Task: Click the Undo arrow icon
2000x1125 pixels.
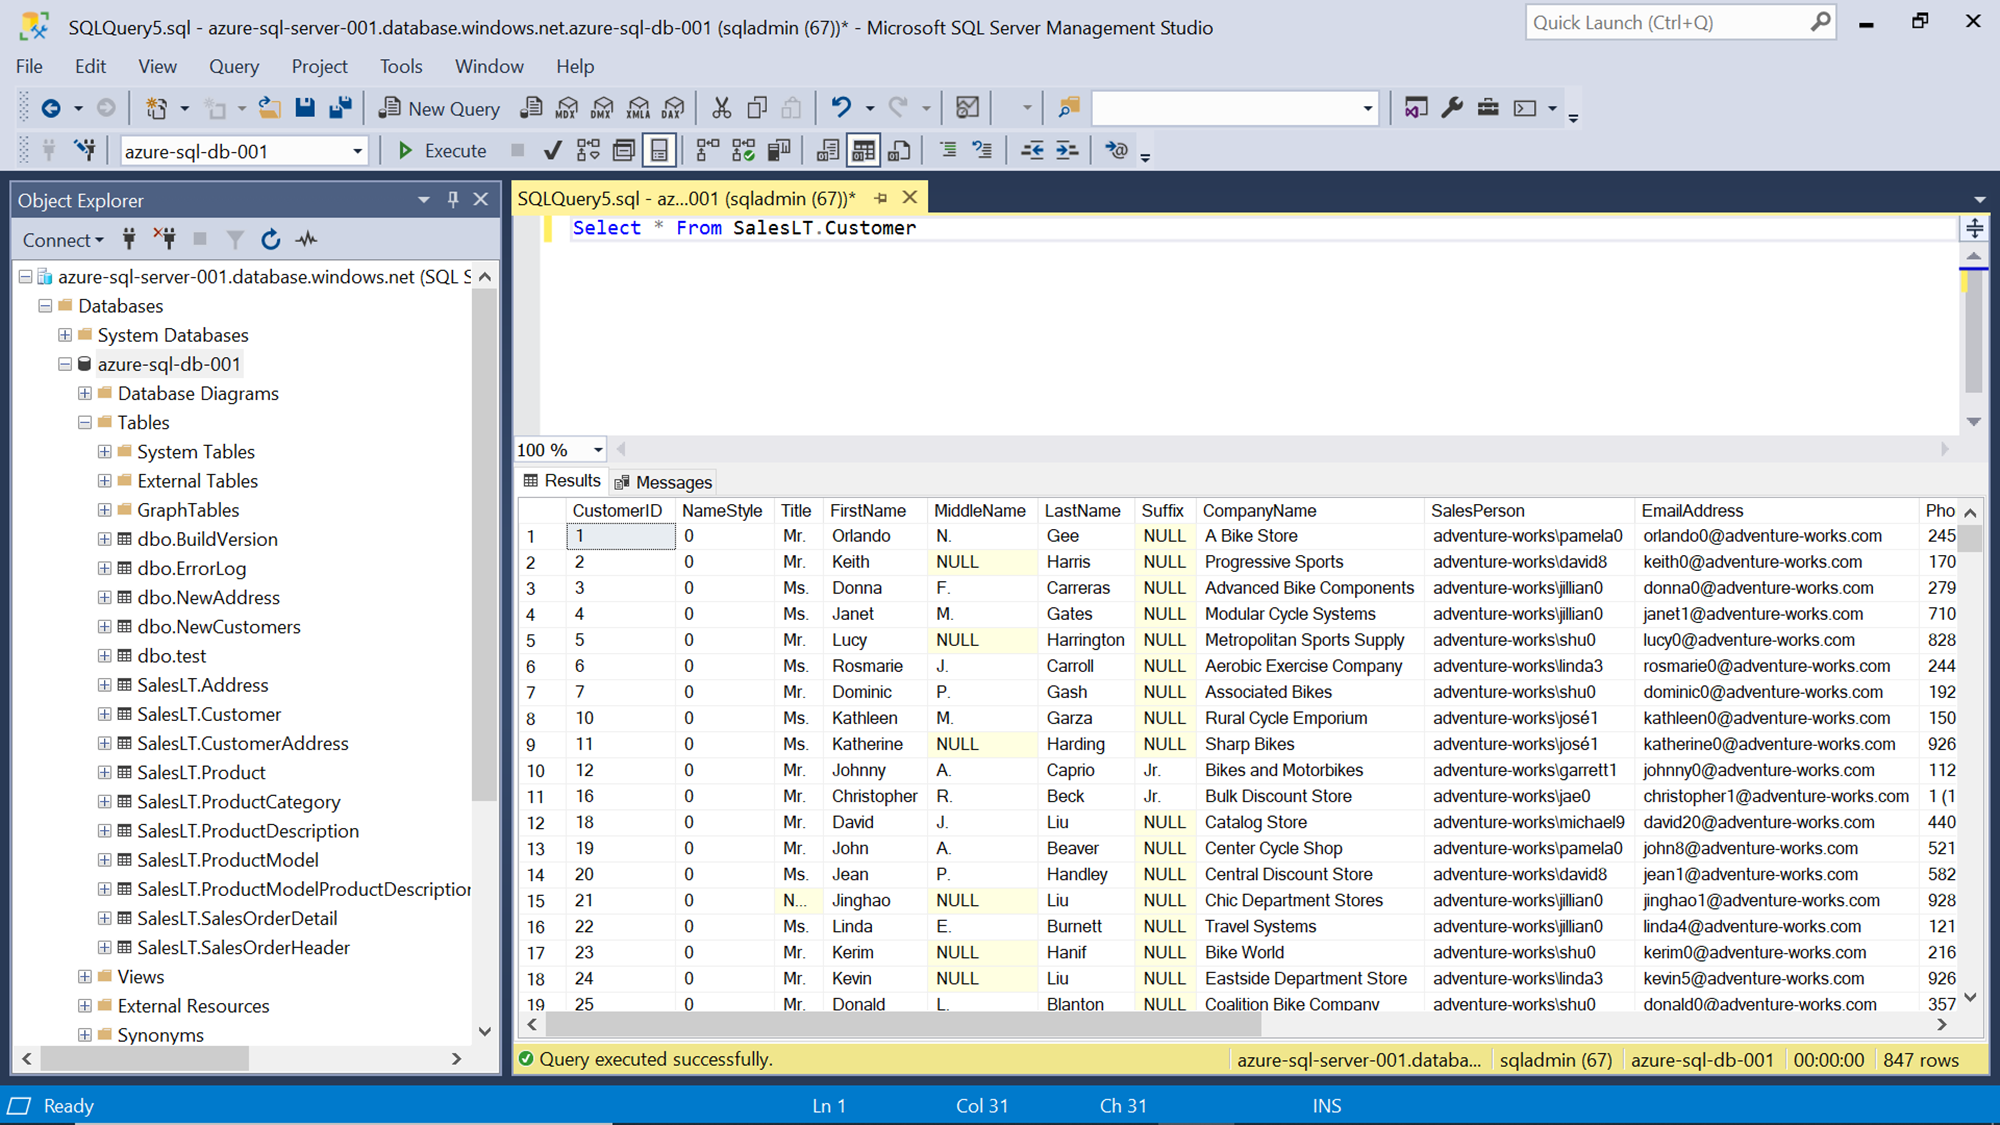Action: pos(841,108)
